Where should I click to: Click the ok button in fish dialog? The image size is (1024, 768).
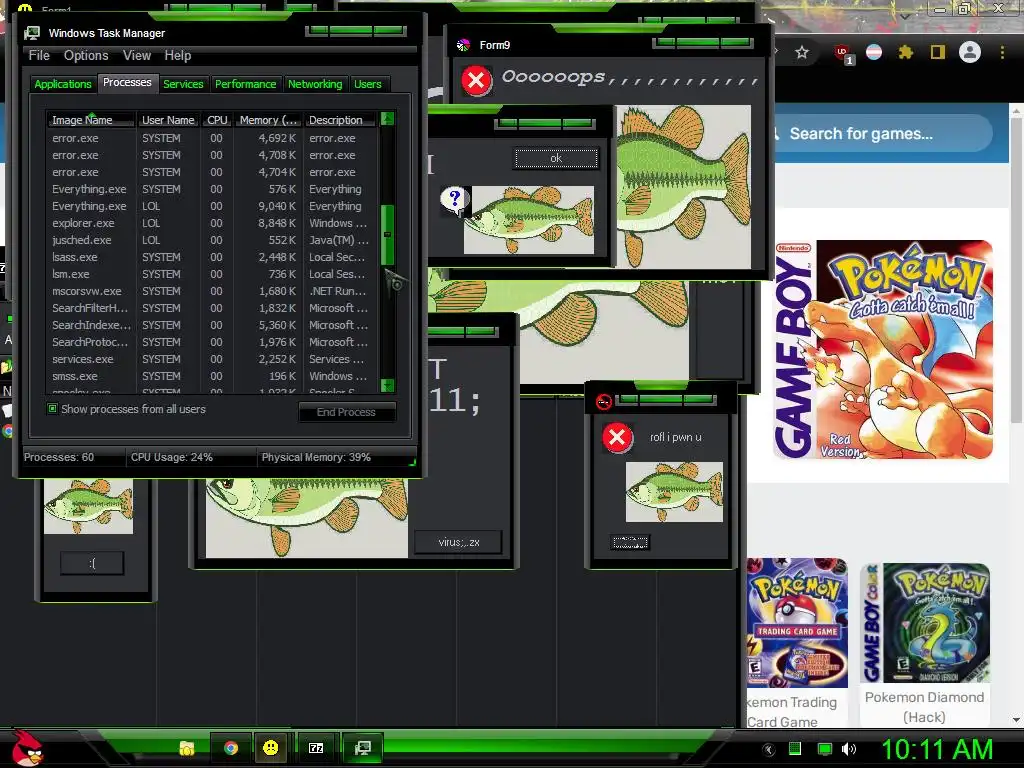(x=556, y=158)
